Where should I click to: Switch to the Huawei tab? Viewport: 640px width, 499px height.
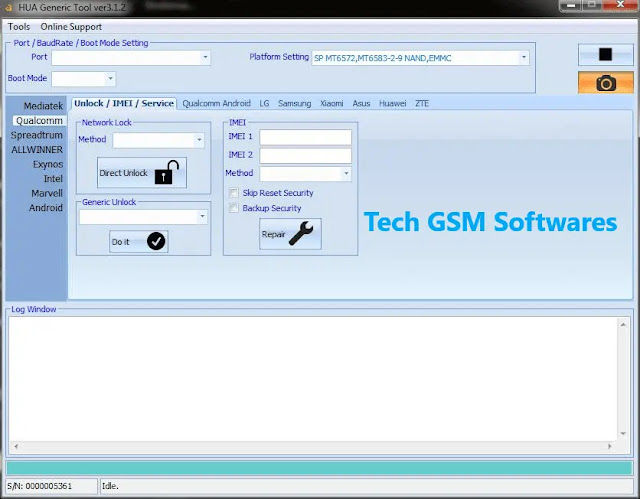[x=392, y=104]
